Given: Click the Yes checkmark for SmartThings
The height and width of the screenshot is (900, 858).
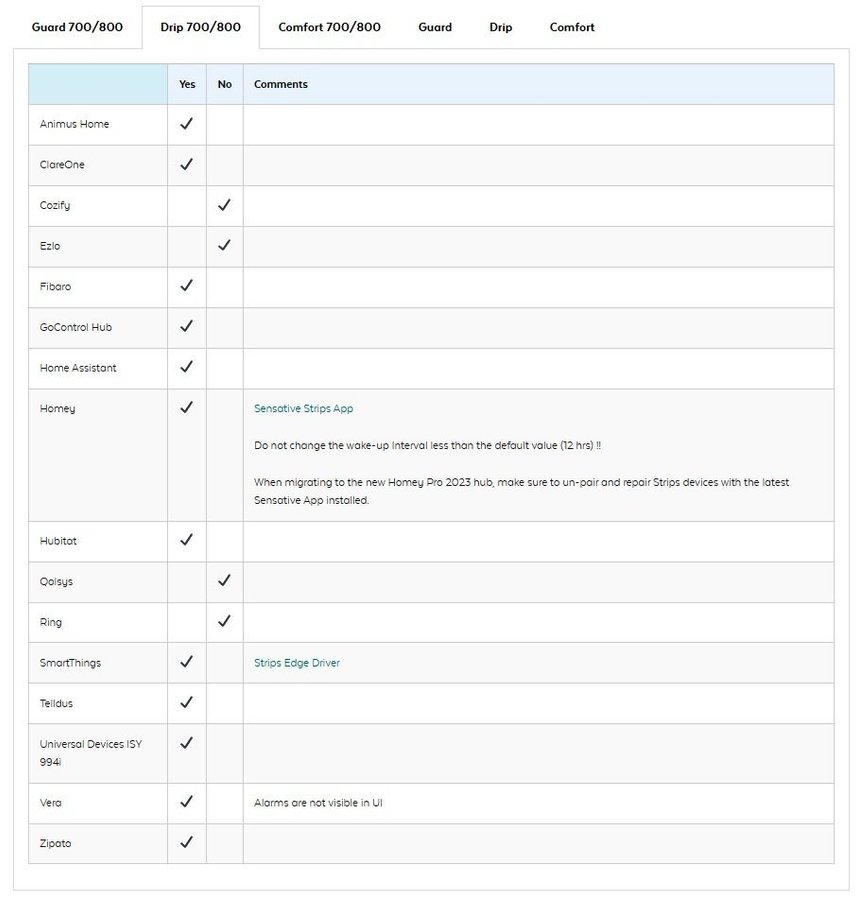Looking at the screenshot, I should click(186, 662).
